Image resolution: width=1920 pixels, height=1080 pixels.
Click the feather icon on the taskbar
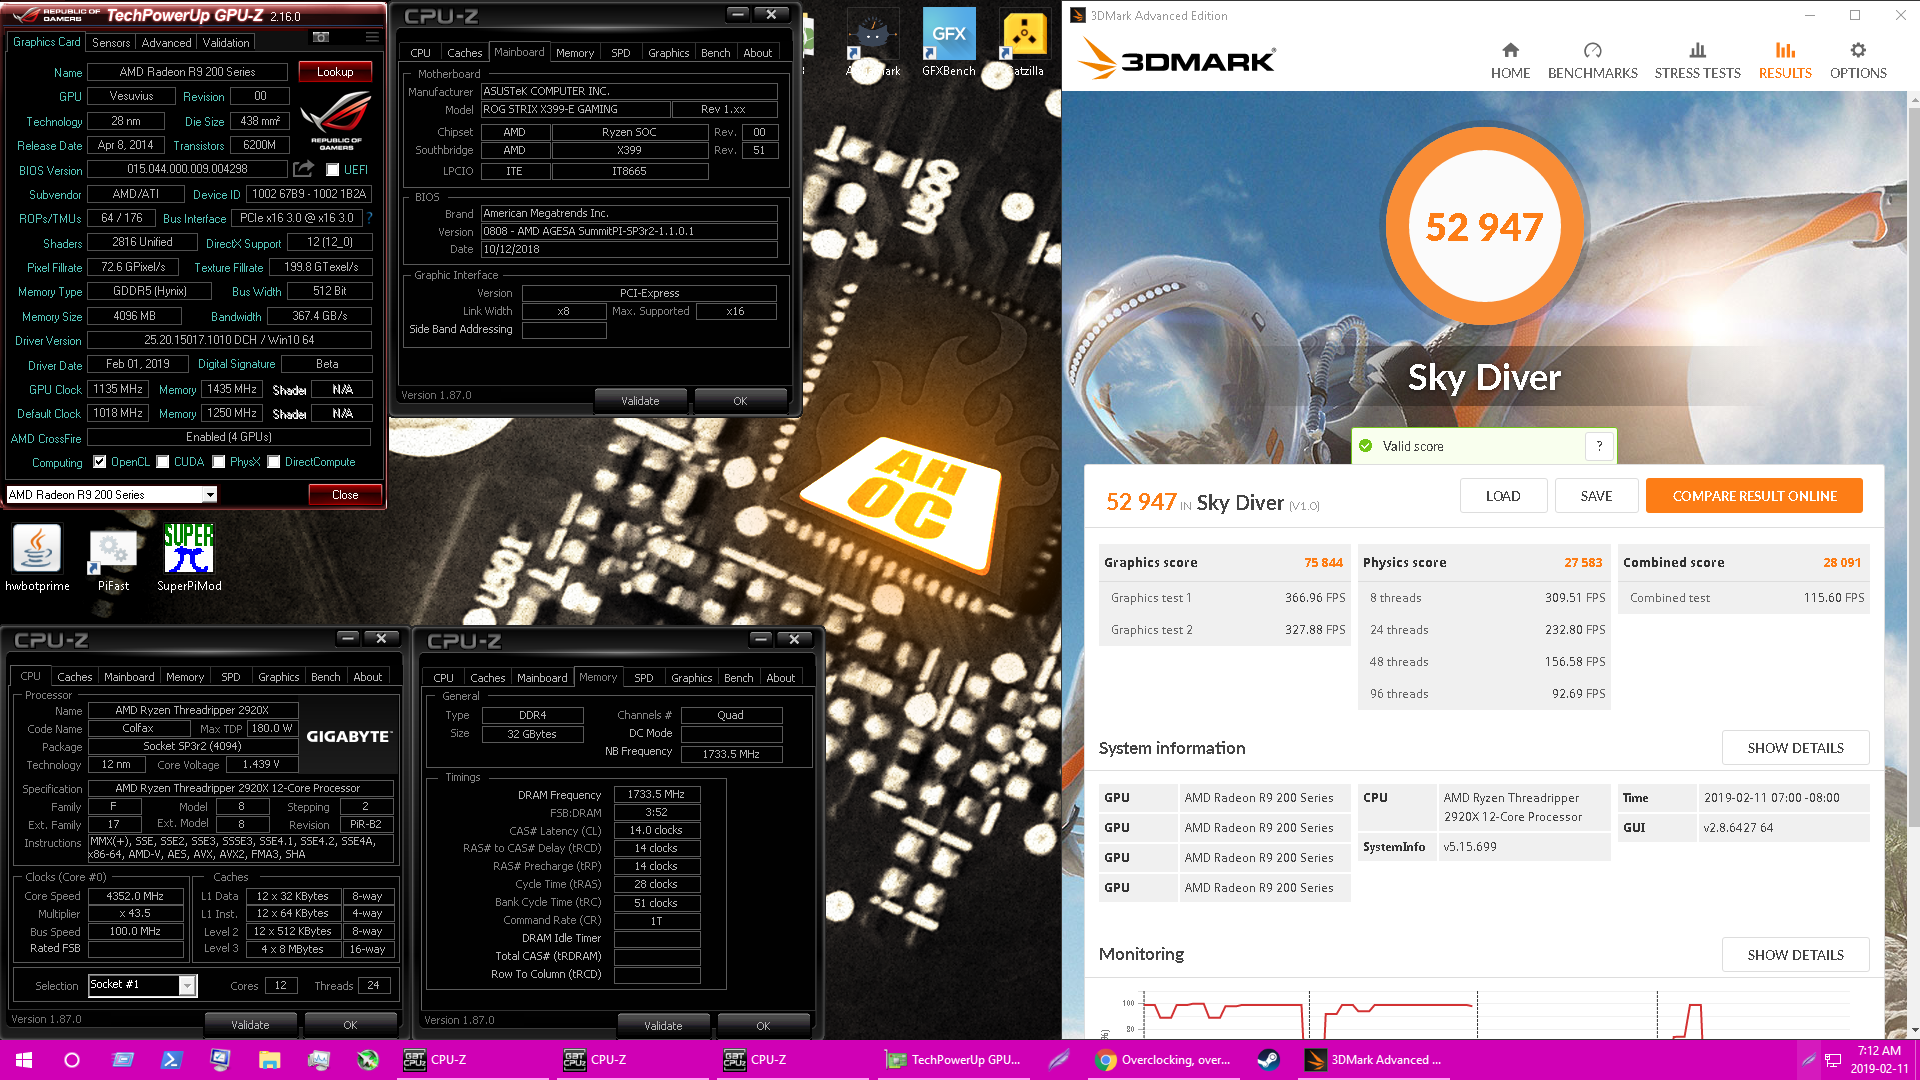point(1059,1060)
